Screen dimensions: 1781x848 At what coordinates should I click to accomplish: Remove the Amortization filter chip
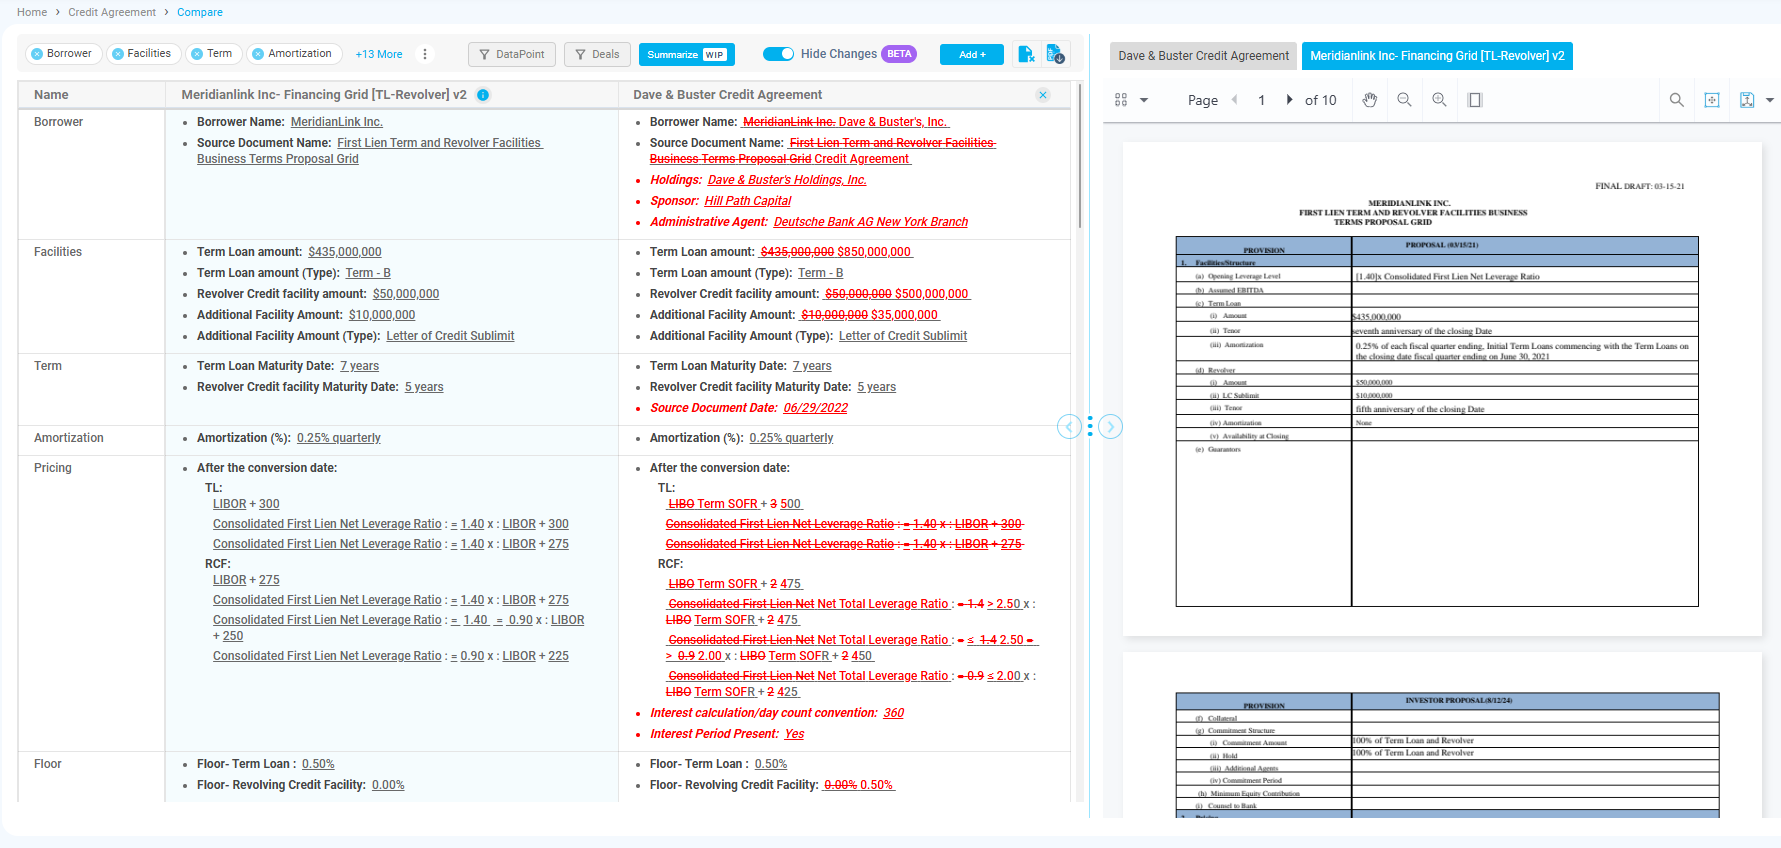tap(258, 54)
